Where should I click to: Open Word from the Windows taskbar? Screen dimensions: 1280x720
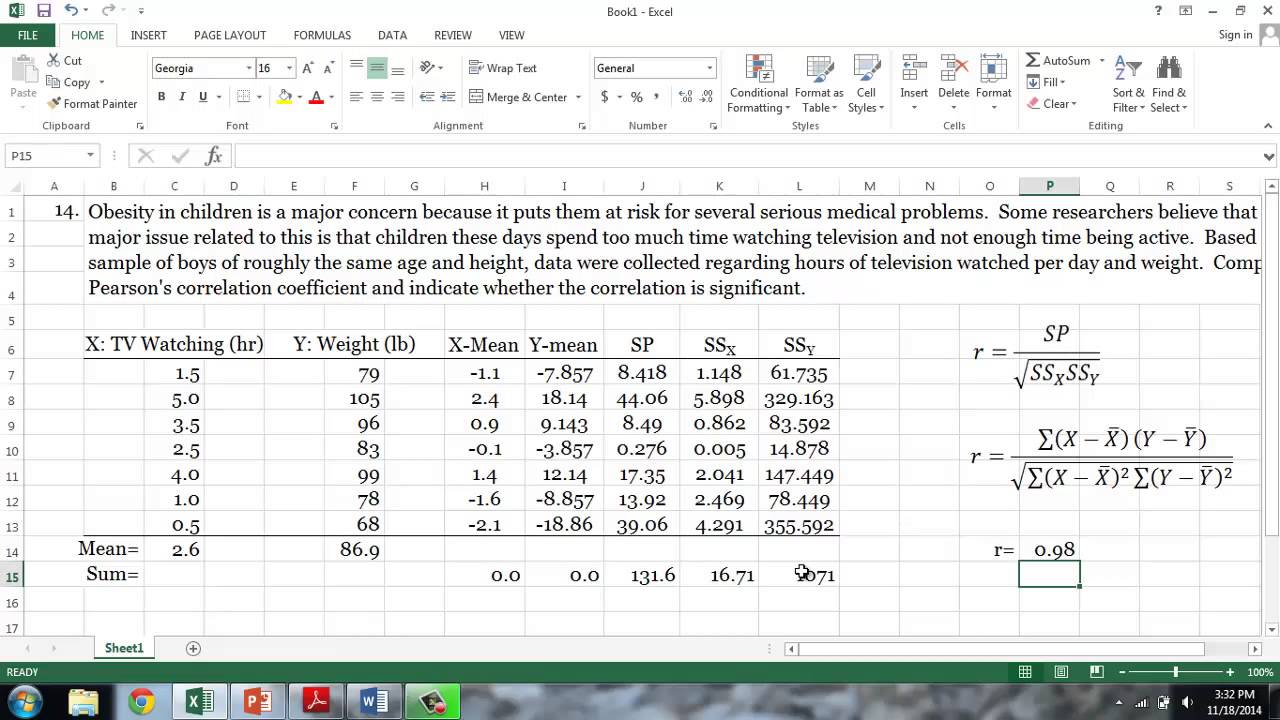[374, 702]
